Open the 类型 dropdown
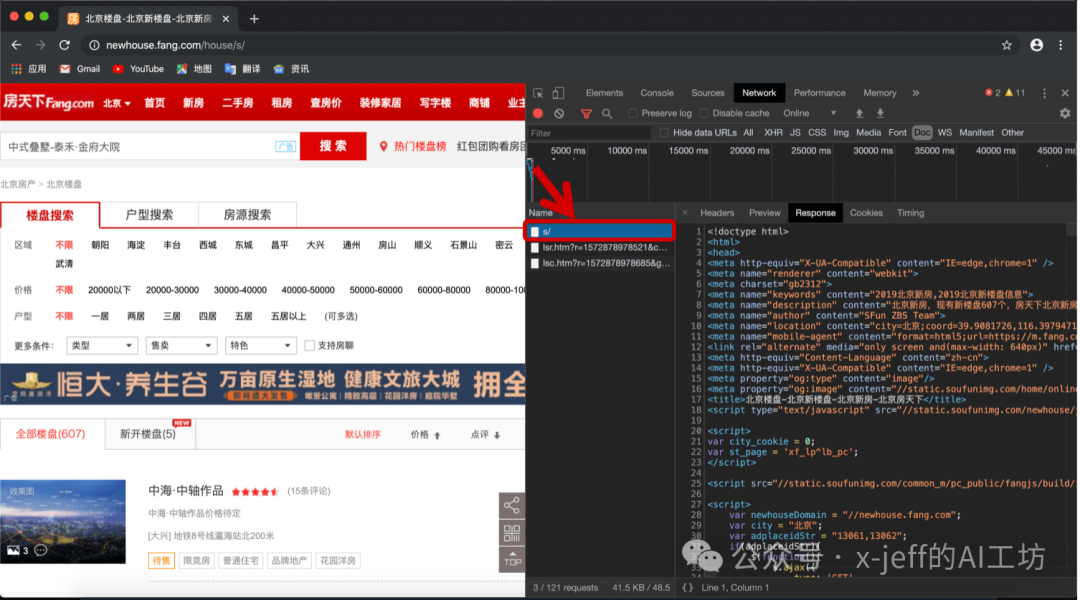 point(102,345)
